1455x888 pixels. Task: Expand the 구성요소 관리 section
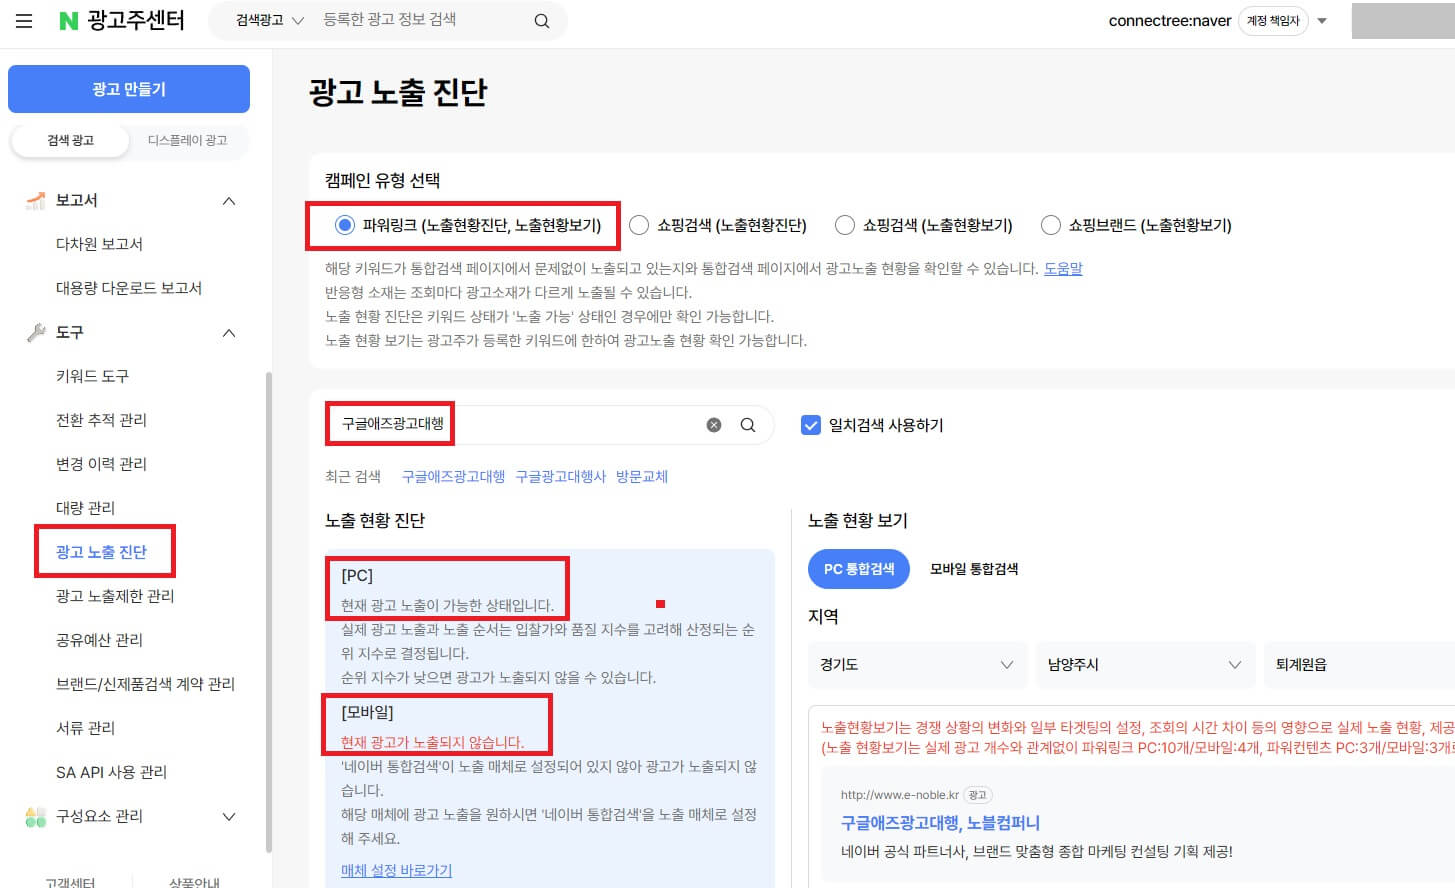229,816
